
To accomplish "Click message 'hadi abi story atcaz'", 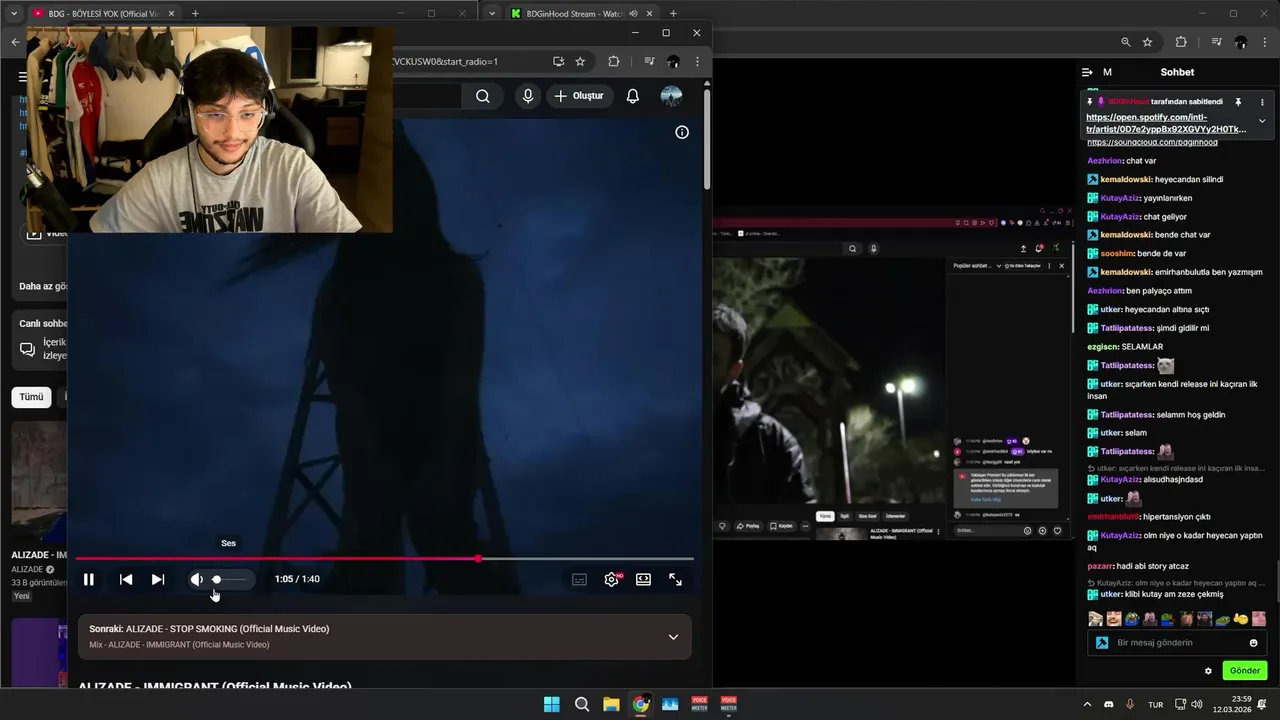I will (x=1155, y=566).
